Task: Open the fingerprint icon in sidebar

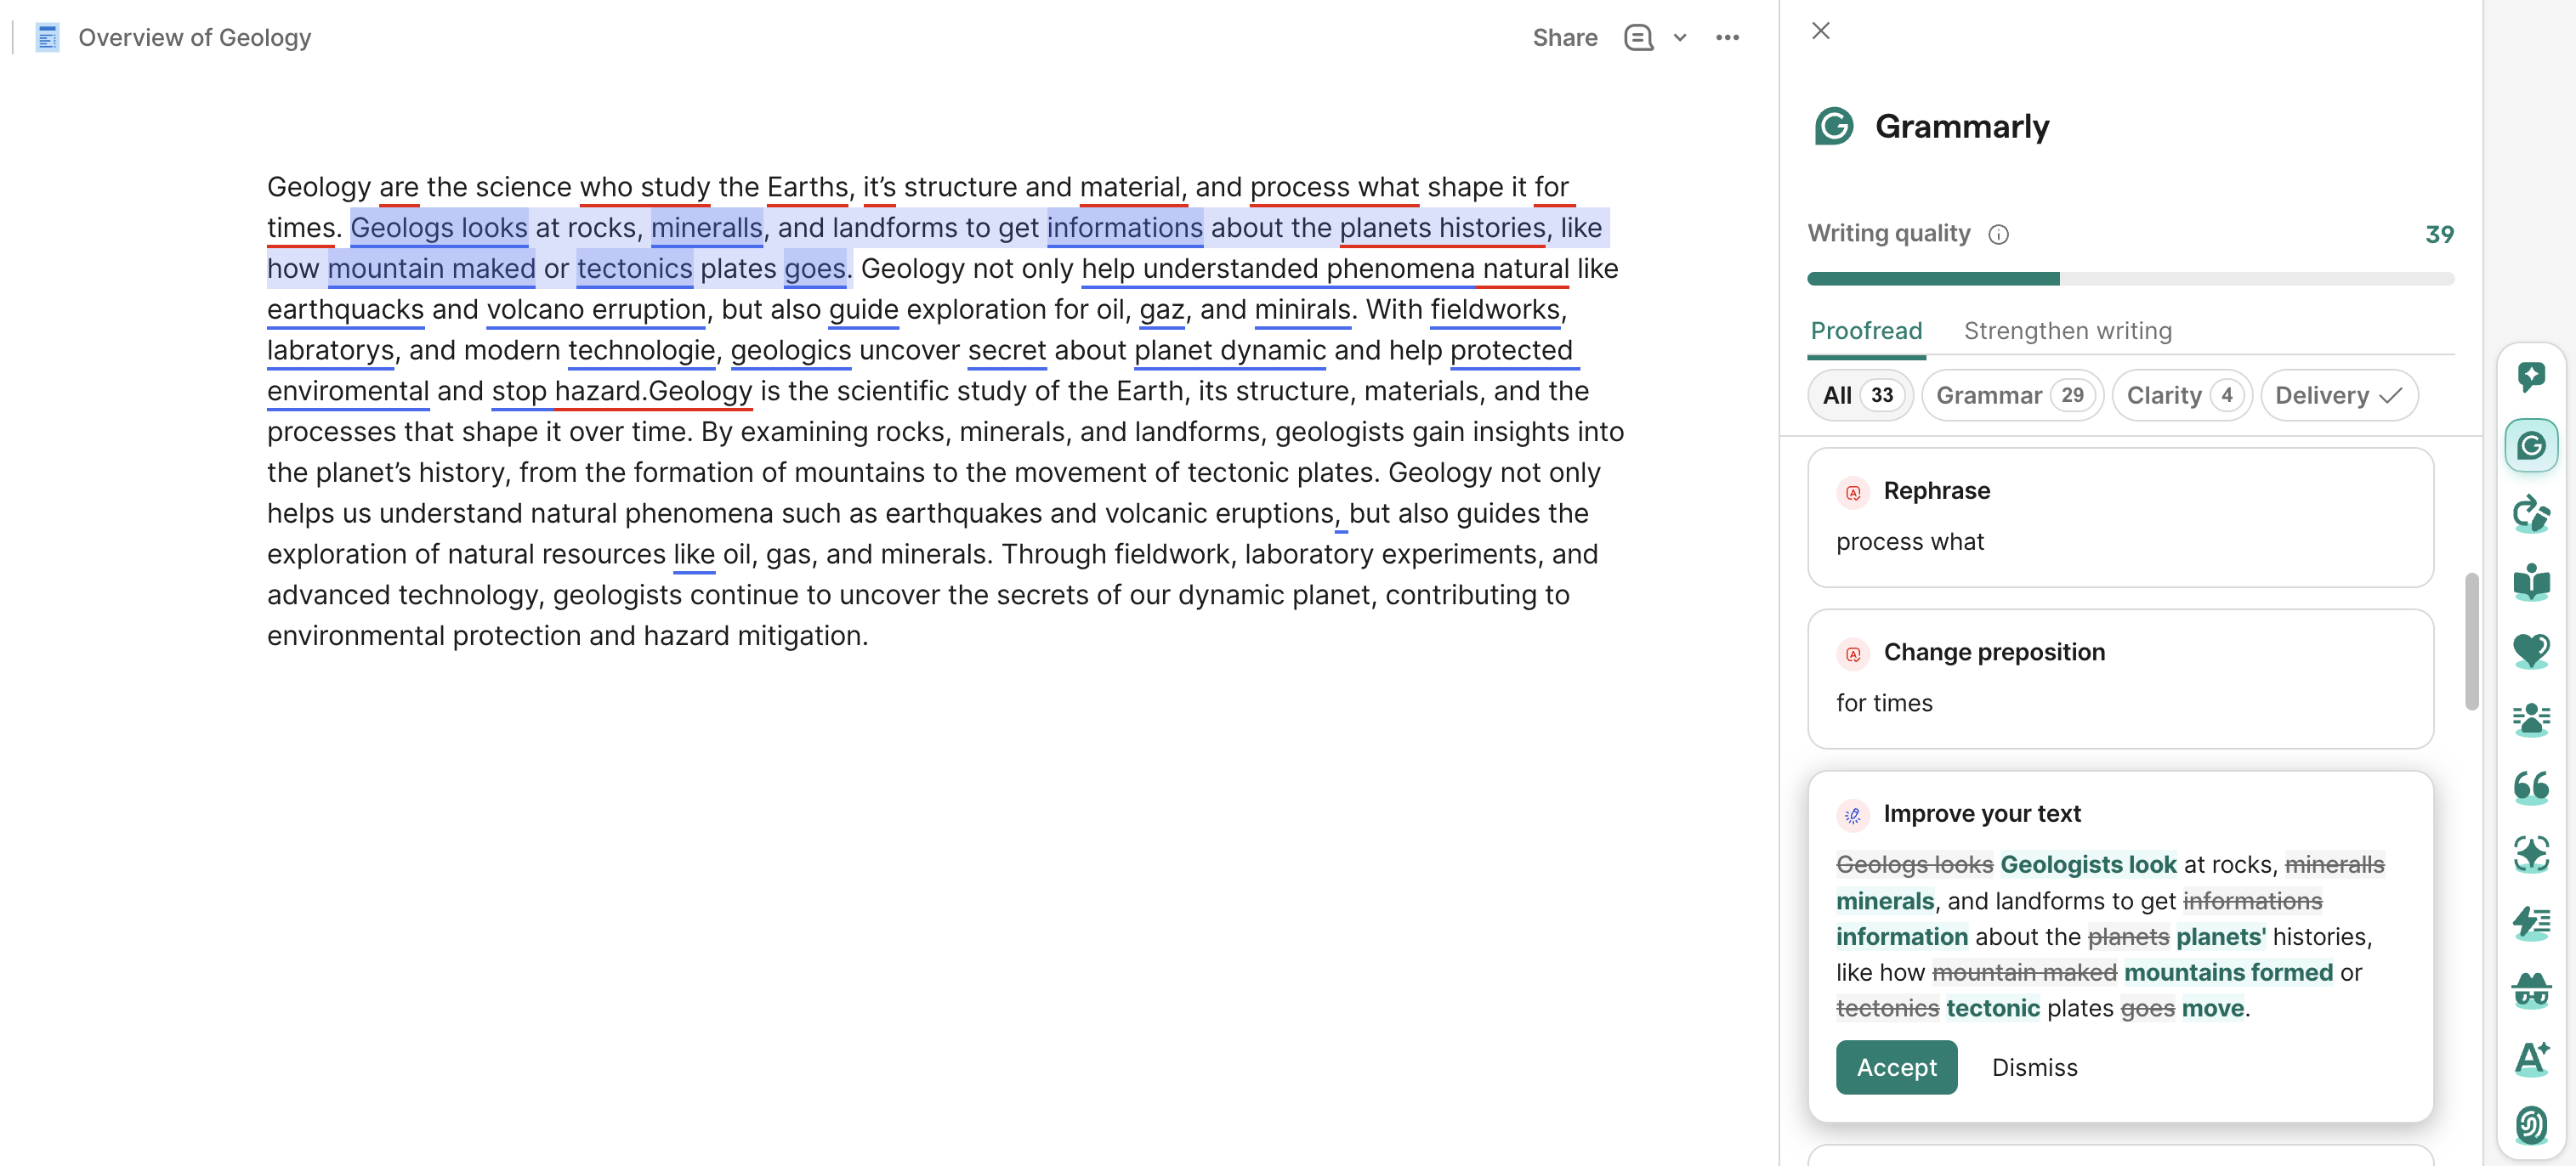Action: (x=2530, y=1126)
